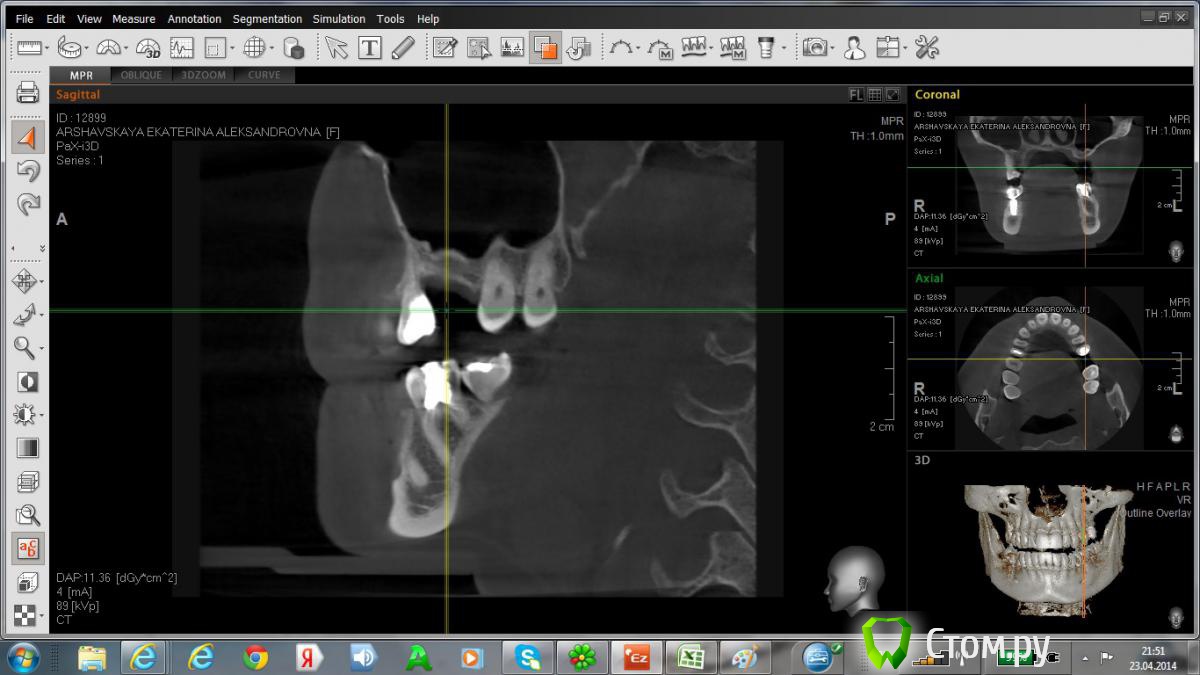Maximize the Sagittal view with expand button
Viewport: 1200px width, 675px height.
[x=893, y=95]
